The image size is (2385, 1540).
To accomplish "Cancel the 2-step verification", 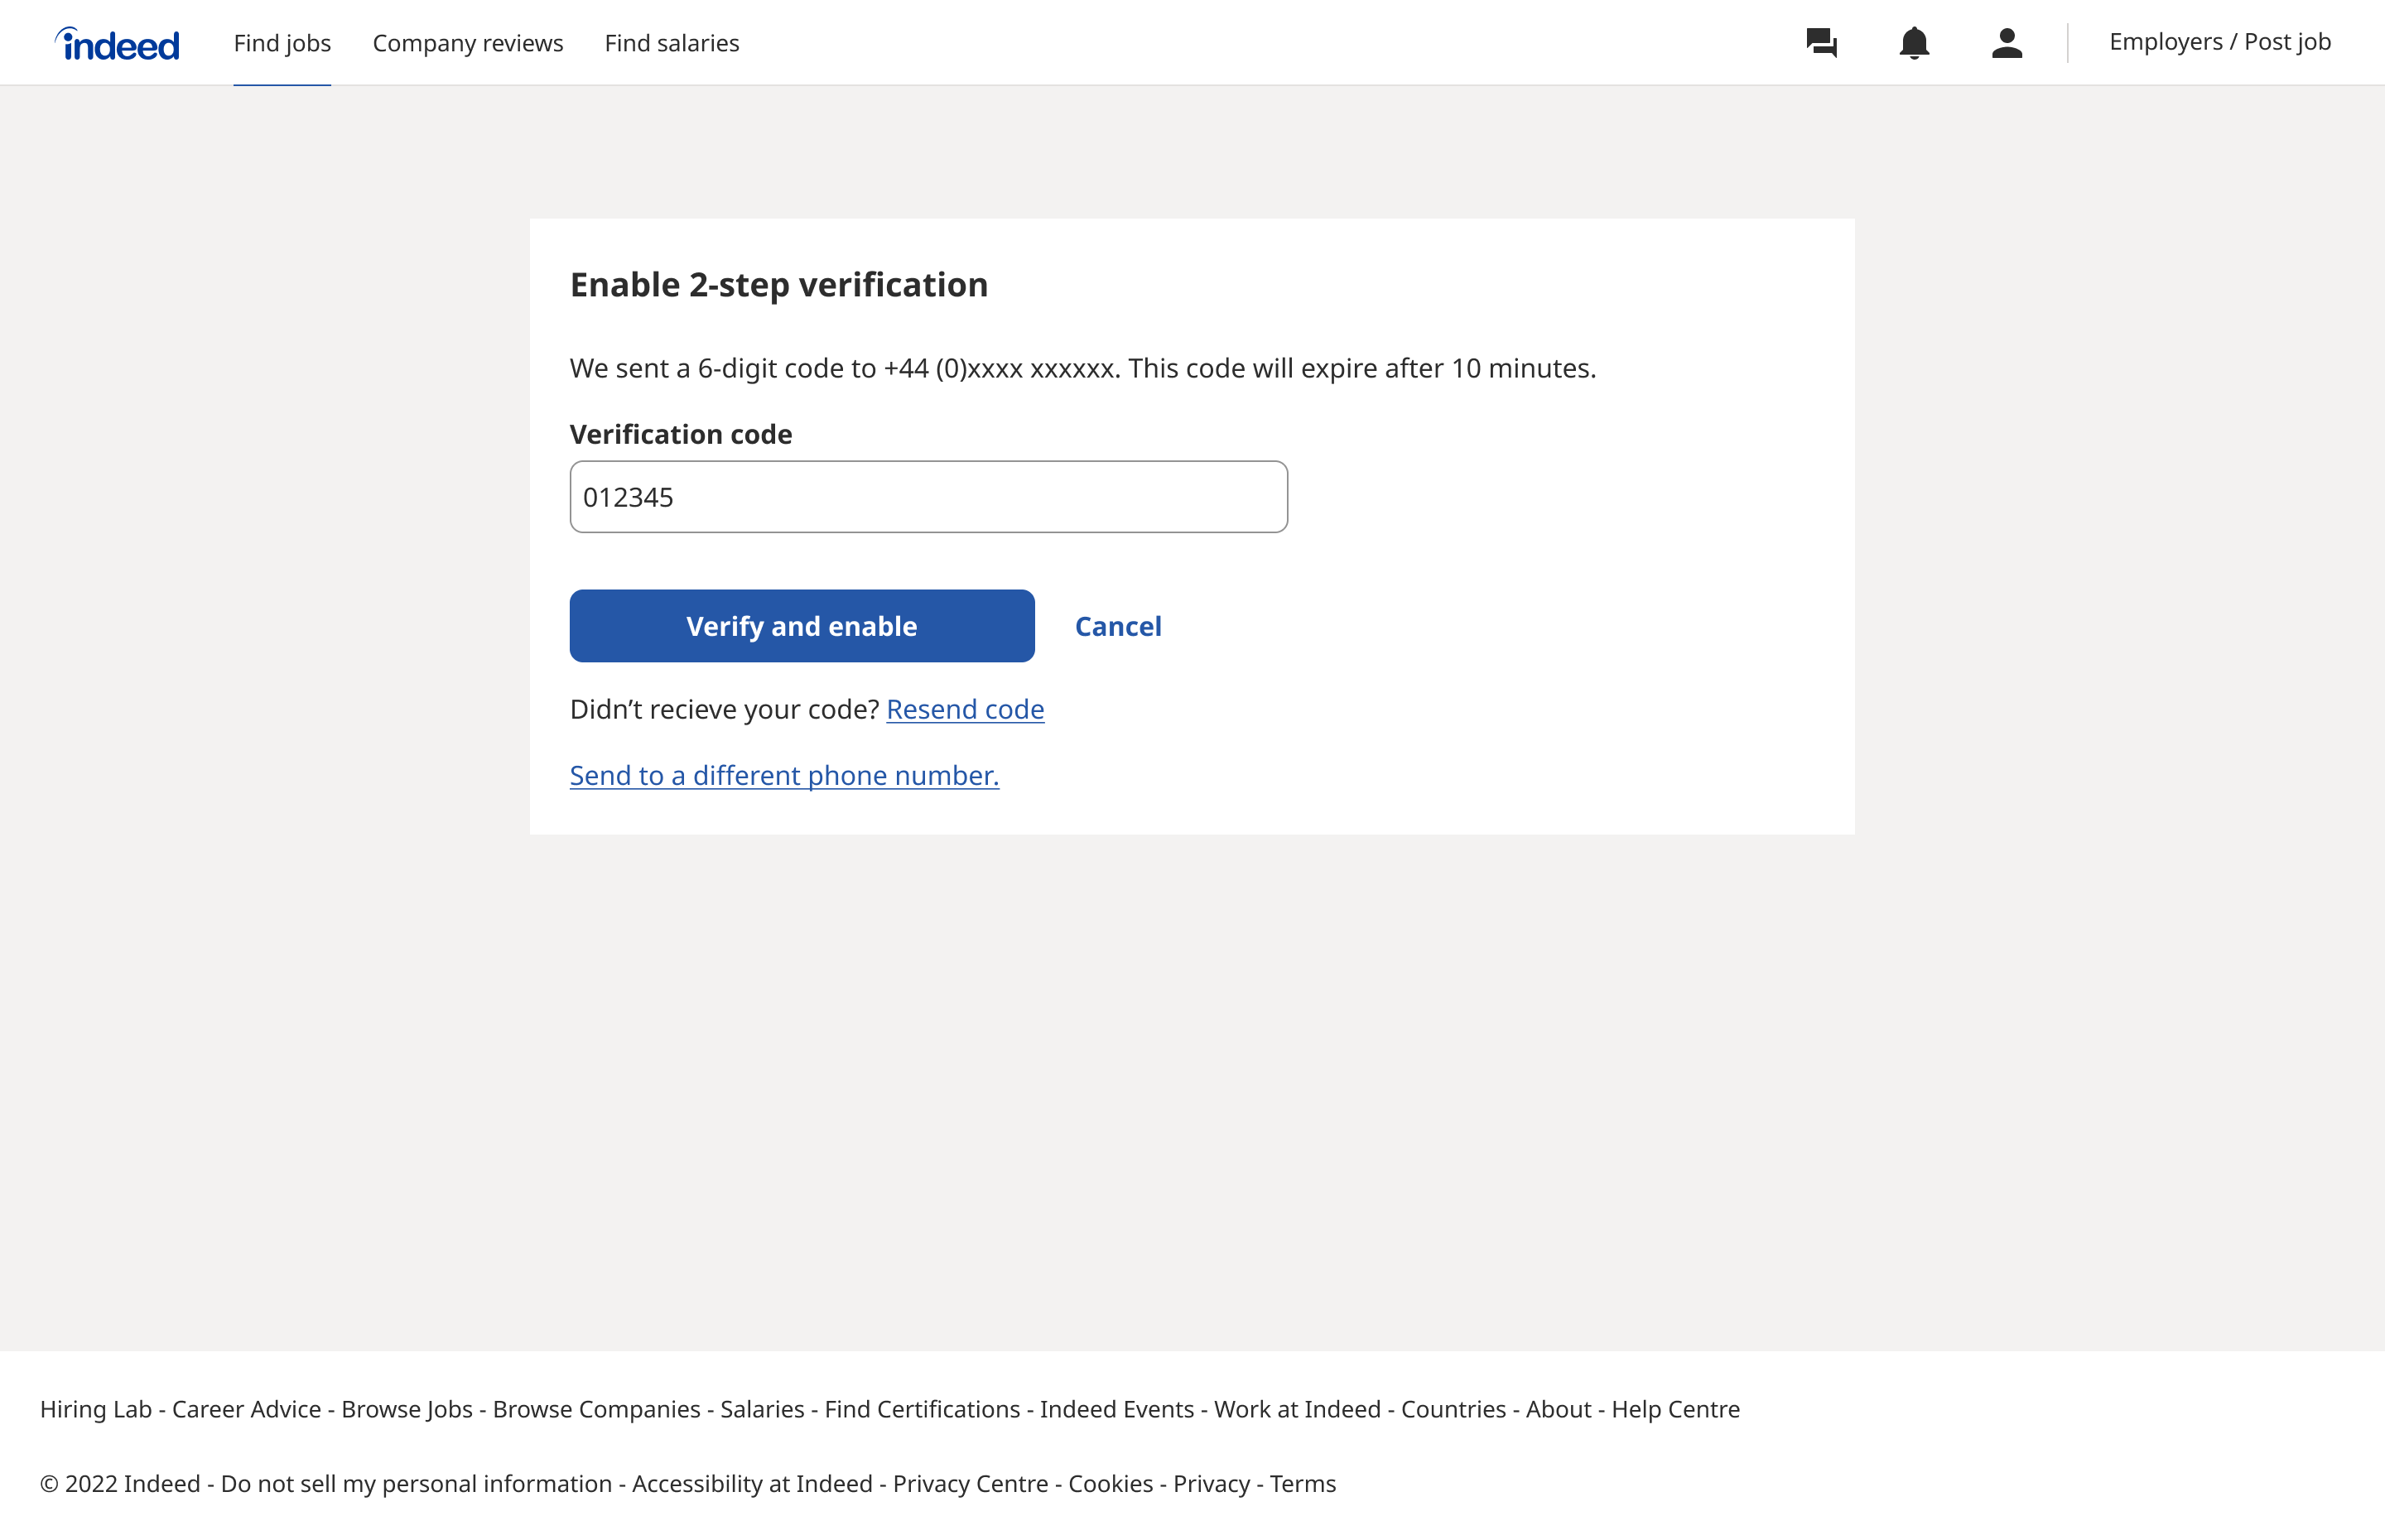I will tap(1118, 626).
